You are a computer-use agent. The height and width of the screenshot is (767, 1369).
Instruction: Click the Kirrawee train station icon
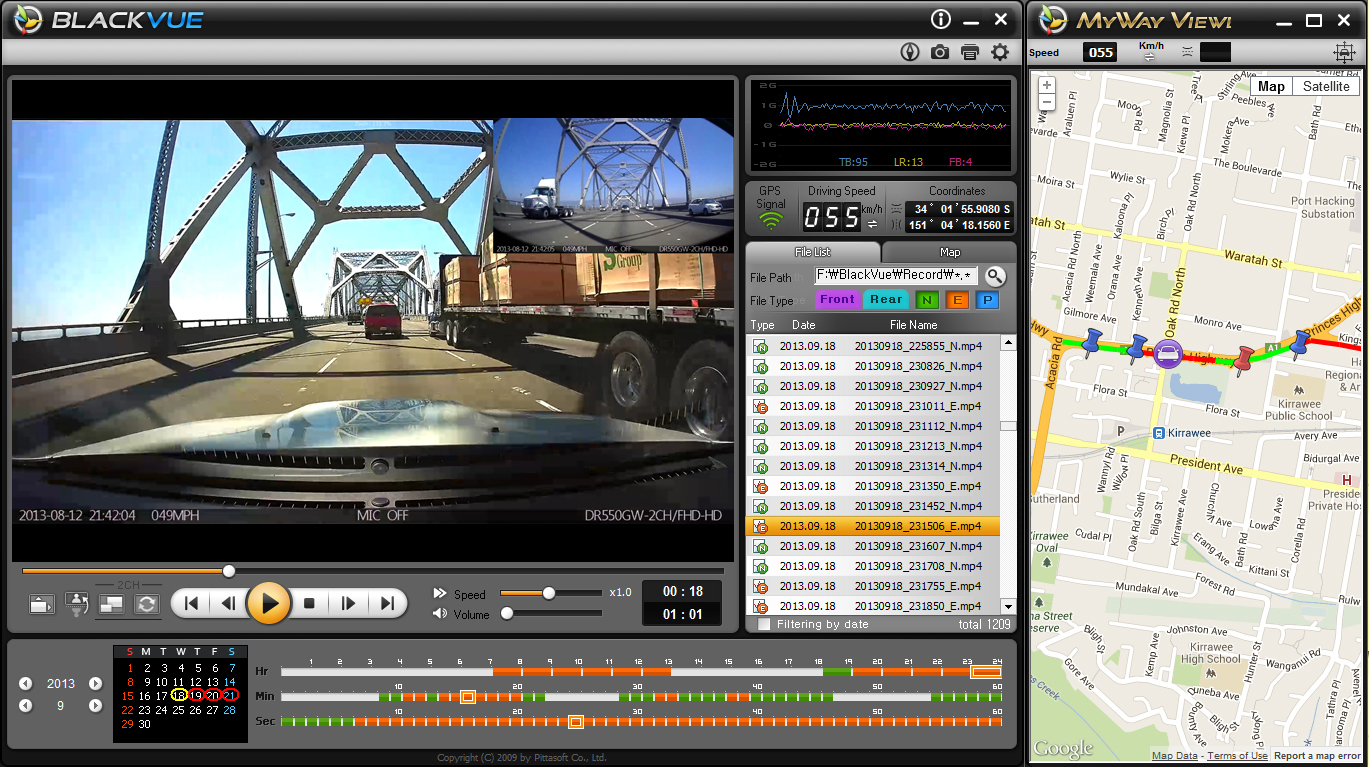pyautogui.click(x=1158, y=433)
